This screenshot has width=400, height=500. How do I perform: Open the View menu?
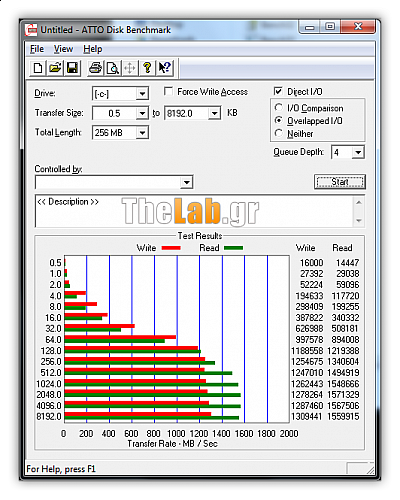63,49
